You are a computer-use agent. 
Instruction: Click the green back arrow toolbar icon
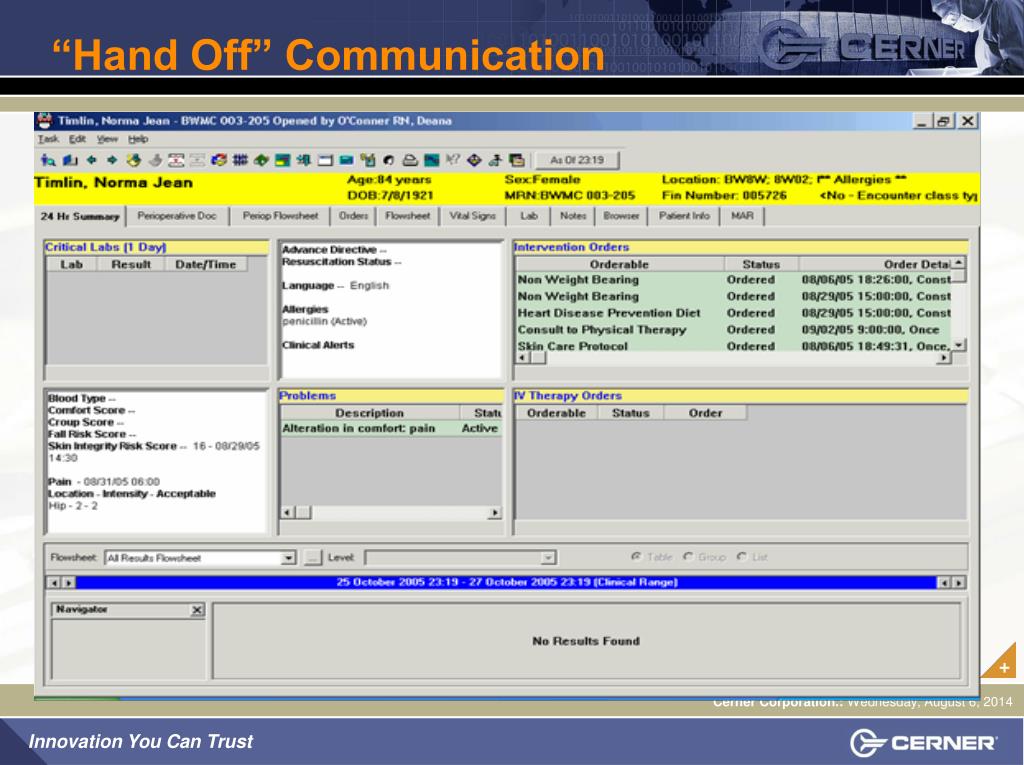coord(91,160)
